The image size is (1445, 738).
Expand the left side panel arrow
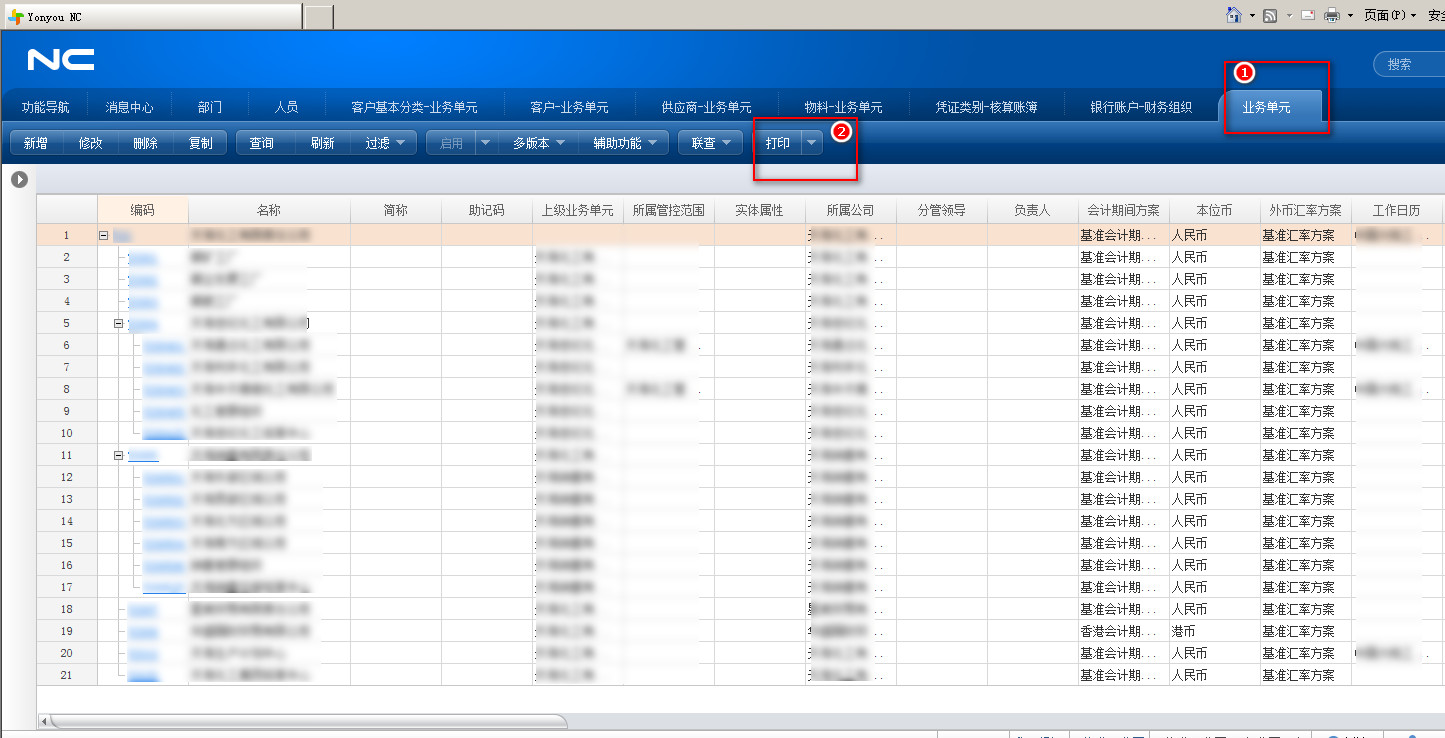(18, 180)
